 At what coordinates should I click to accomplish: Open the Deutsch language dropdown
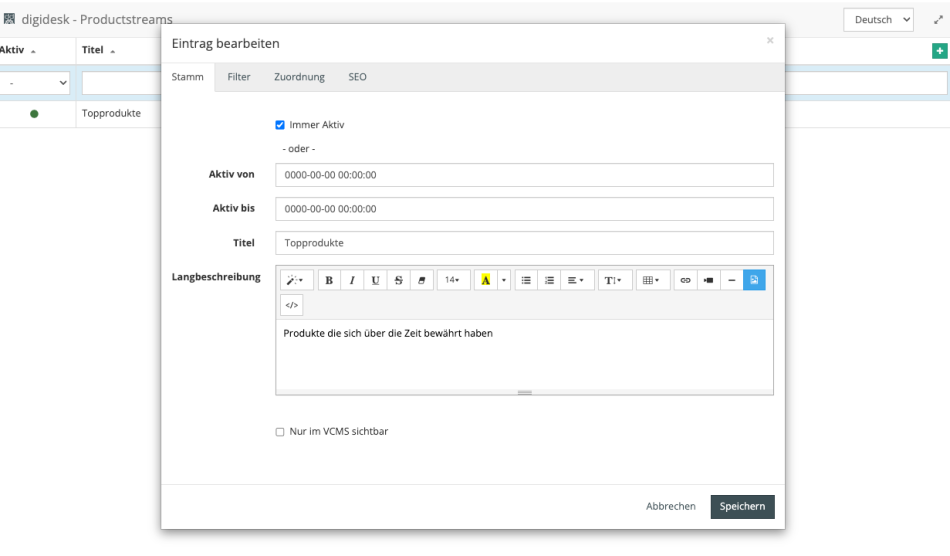point(878,19)
